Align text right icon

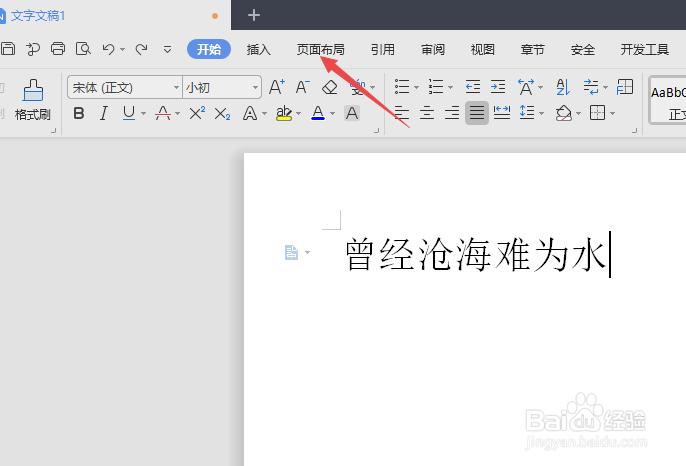(452, 113)
